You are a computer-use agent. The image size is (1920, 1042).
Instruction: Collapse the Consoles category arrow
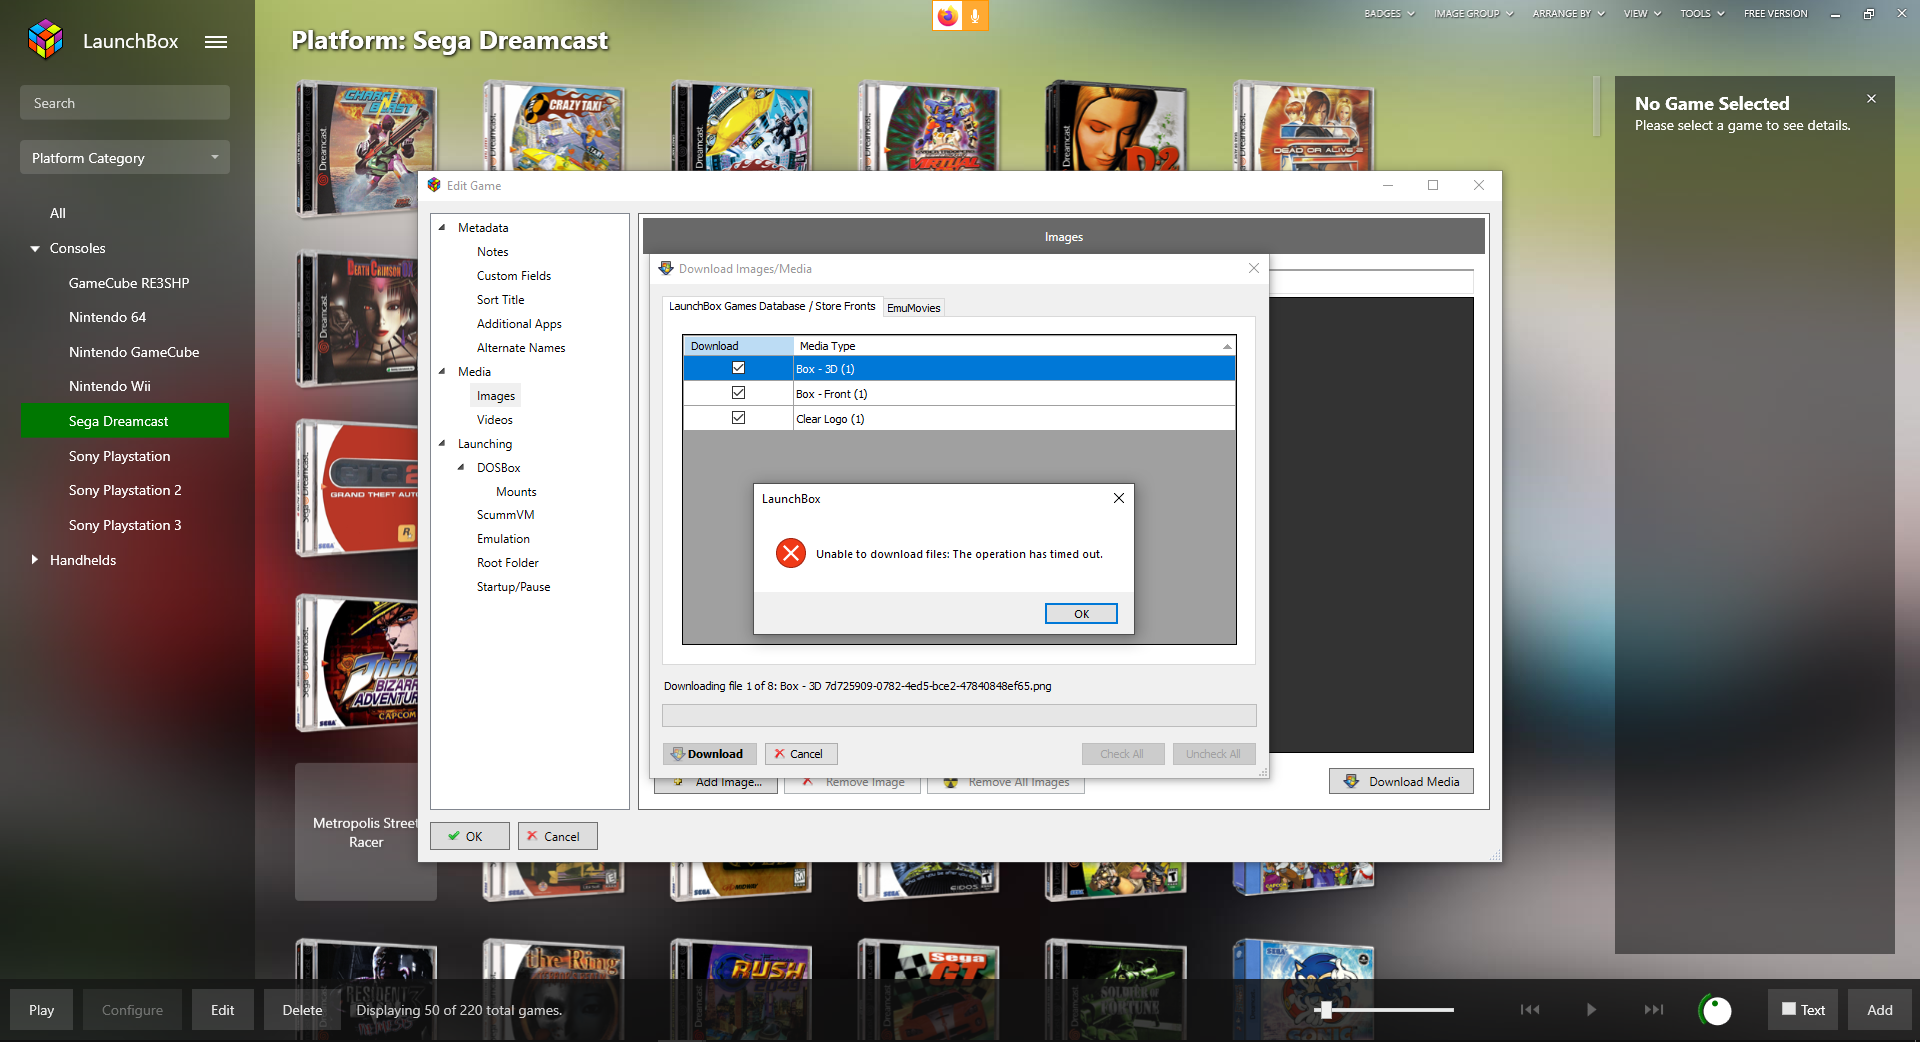[35, 249]
